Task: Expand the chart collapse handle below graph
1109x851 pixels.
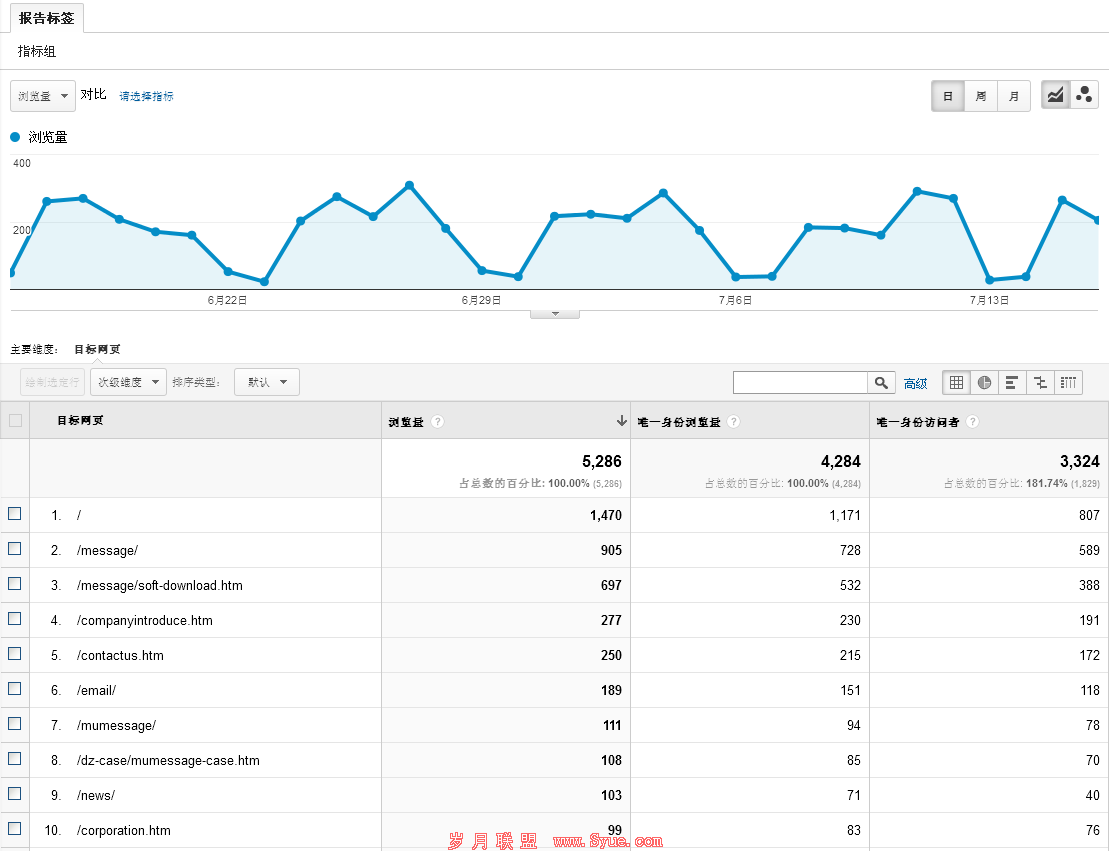Action: [555, 314]
